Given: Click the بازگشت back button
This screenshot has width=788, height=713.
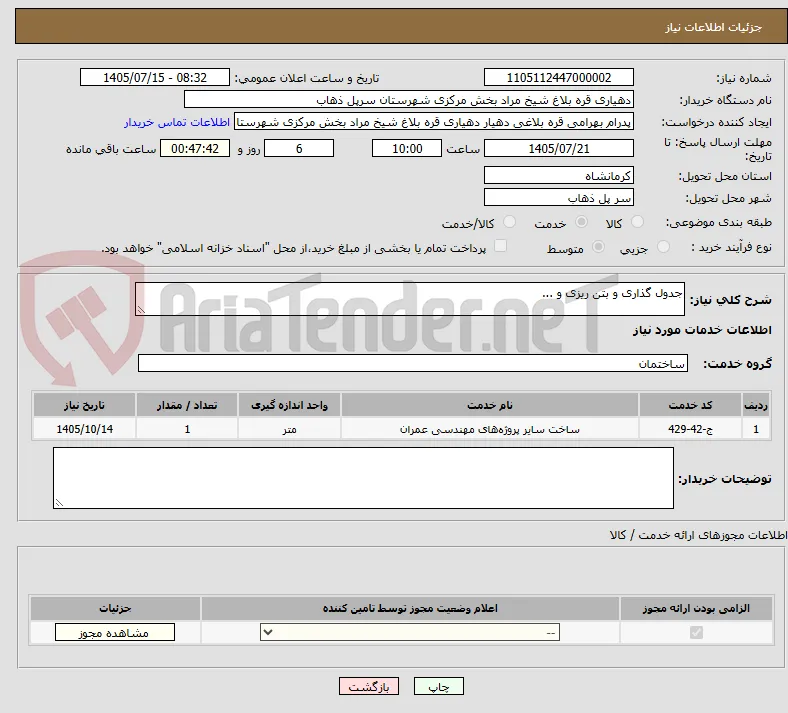Looking at the screenshot, I should coord(369,686).
